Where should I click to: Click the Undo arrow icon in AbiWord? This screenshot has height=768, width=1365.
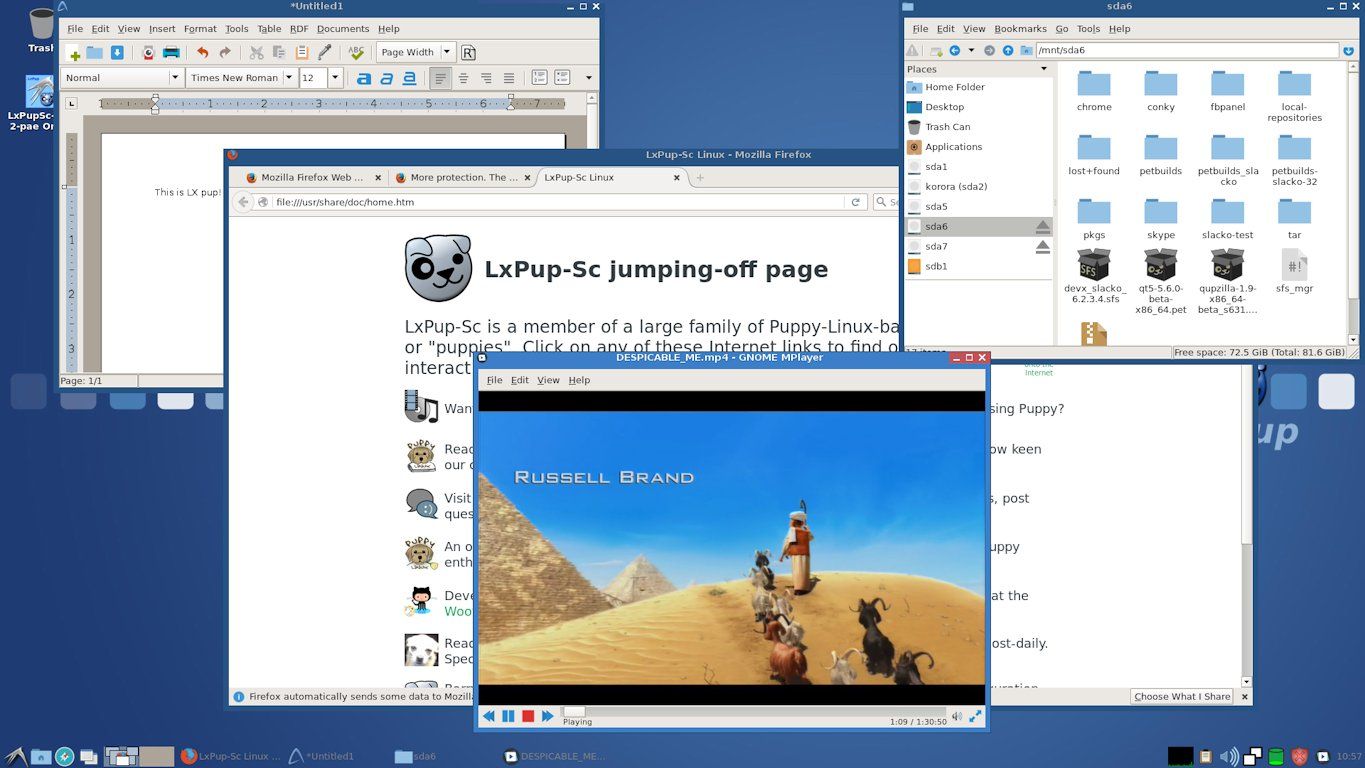coord(203,52)
